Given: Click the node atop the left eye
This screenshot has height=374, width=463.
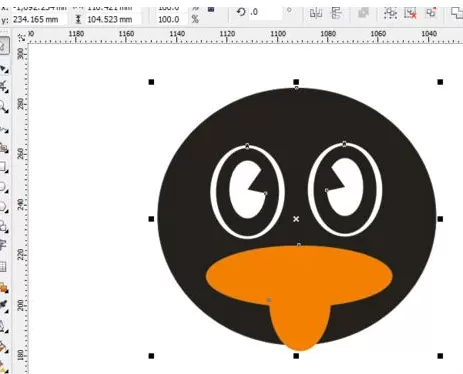Looking at the screenshot, I should tap(247, 146).
